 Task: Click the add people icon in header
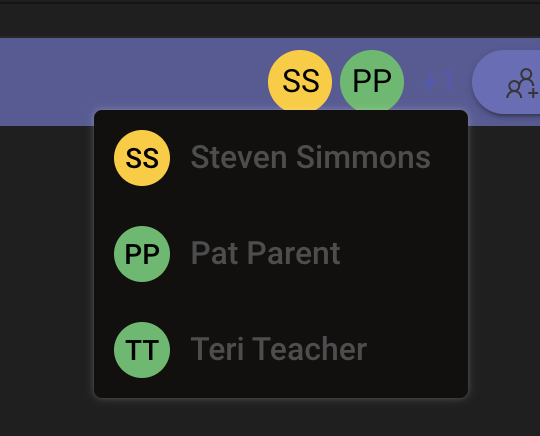pyautogui.click(x=522, y=83)
